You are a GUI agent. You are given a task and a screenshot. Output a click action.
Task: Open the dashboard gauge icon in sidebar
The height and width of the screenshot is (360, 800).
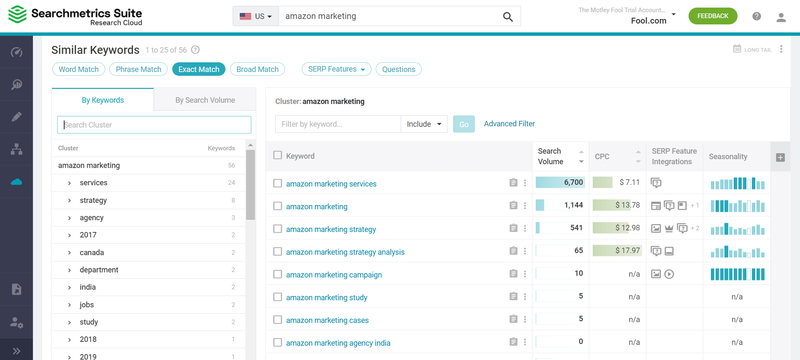pyautogui.click(x=16, y=52)
